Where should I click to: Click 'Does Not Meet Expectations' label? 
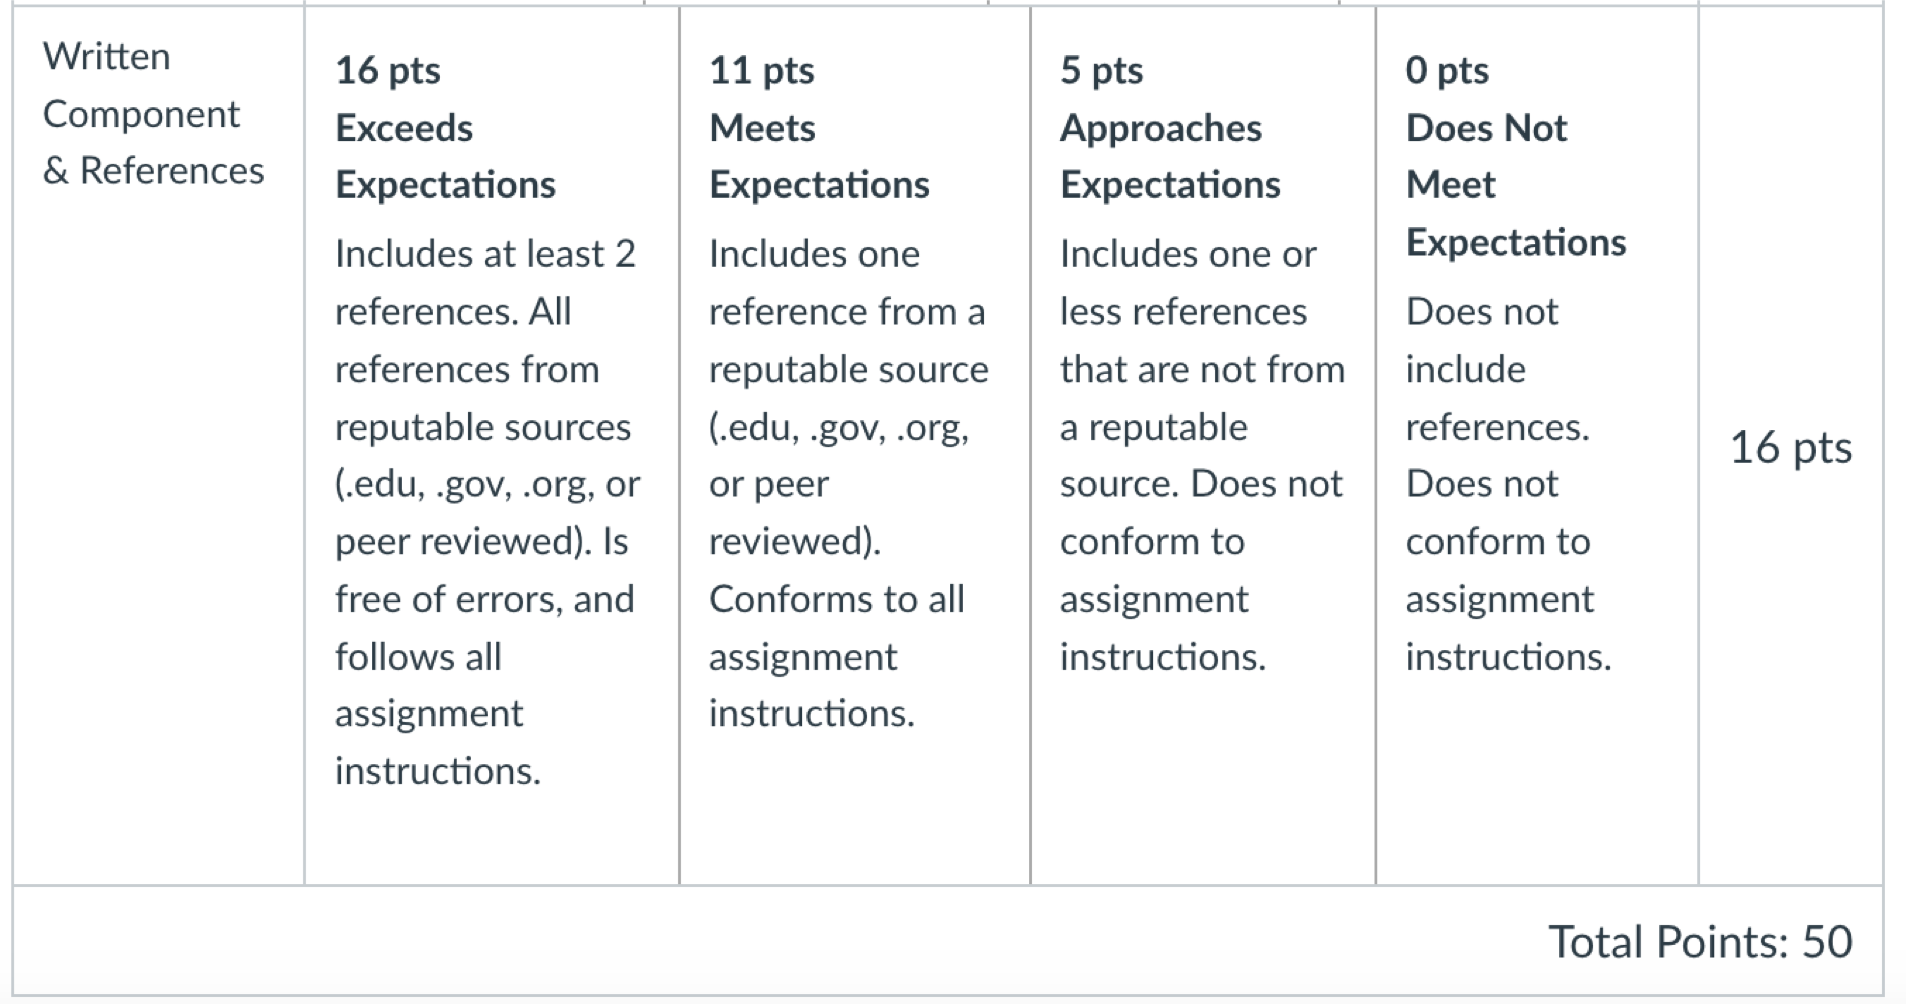(1516, 185)
